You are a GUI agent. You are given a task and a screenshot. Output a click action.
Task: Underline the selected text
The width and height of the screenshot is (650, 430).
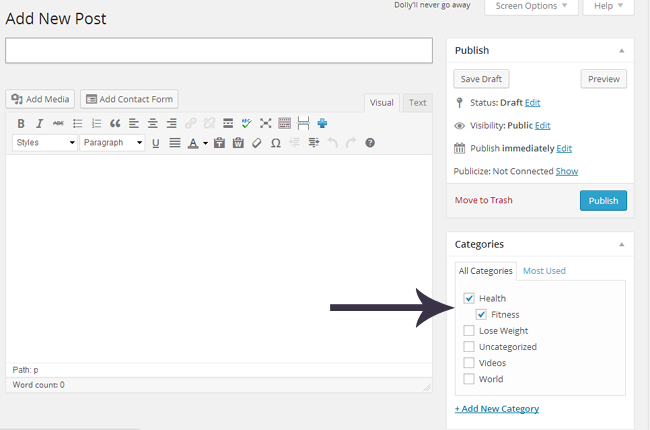[155, 143]
